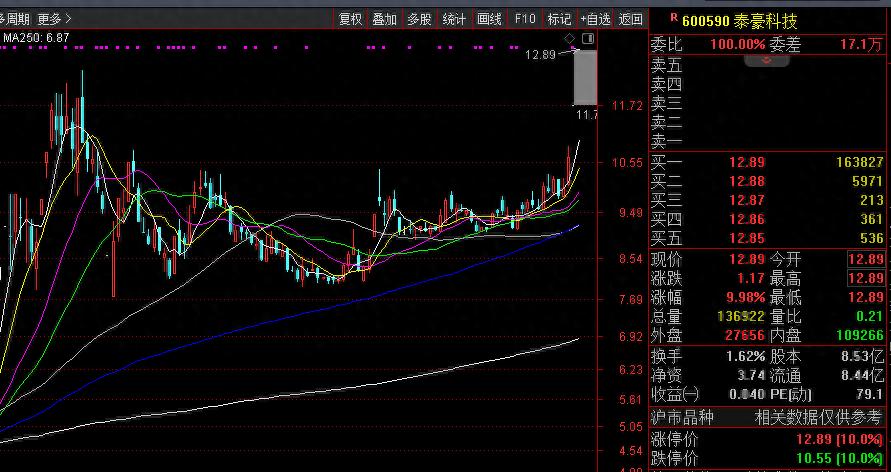The width and height of the screenshot is (891, 472).
Task: Activate the 画线 drawing tool
Action: 489,19
